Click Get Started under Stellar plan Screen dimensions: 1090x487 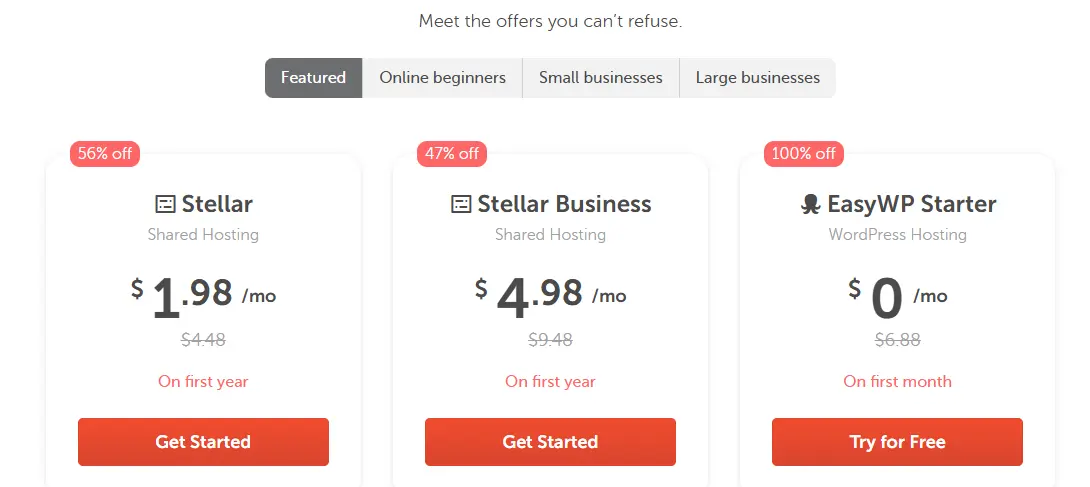point(203,442)
